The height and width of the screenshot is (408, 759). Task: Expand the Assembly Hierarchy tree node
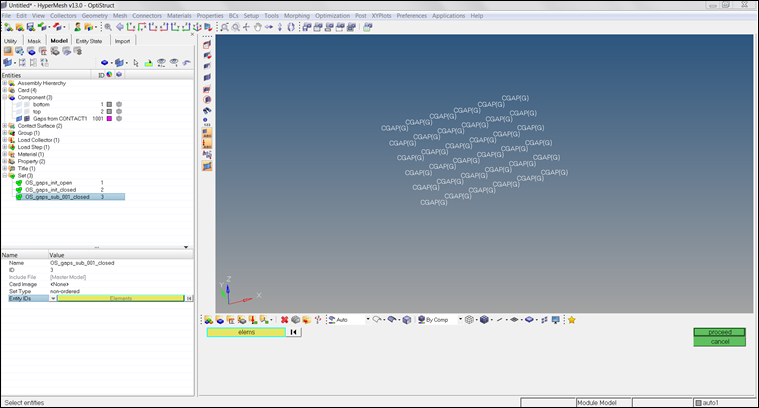(x=5, y=83)
